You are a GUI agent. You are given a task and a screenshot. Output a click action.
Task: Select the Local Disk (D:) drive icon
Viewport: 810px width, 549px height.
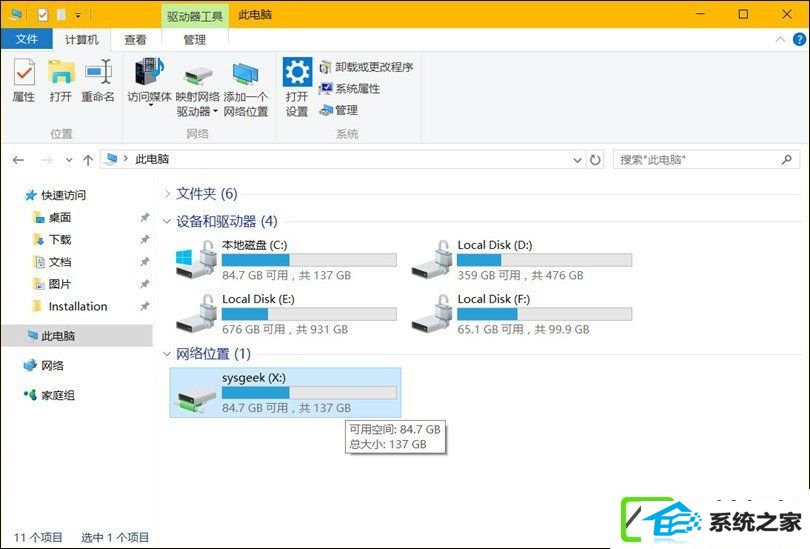point(432,260)
